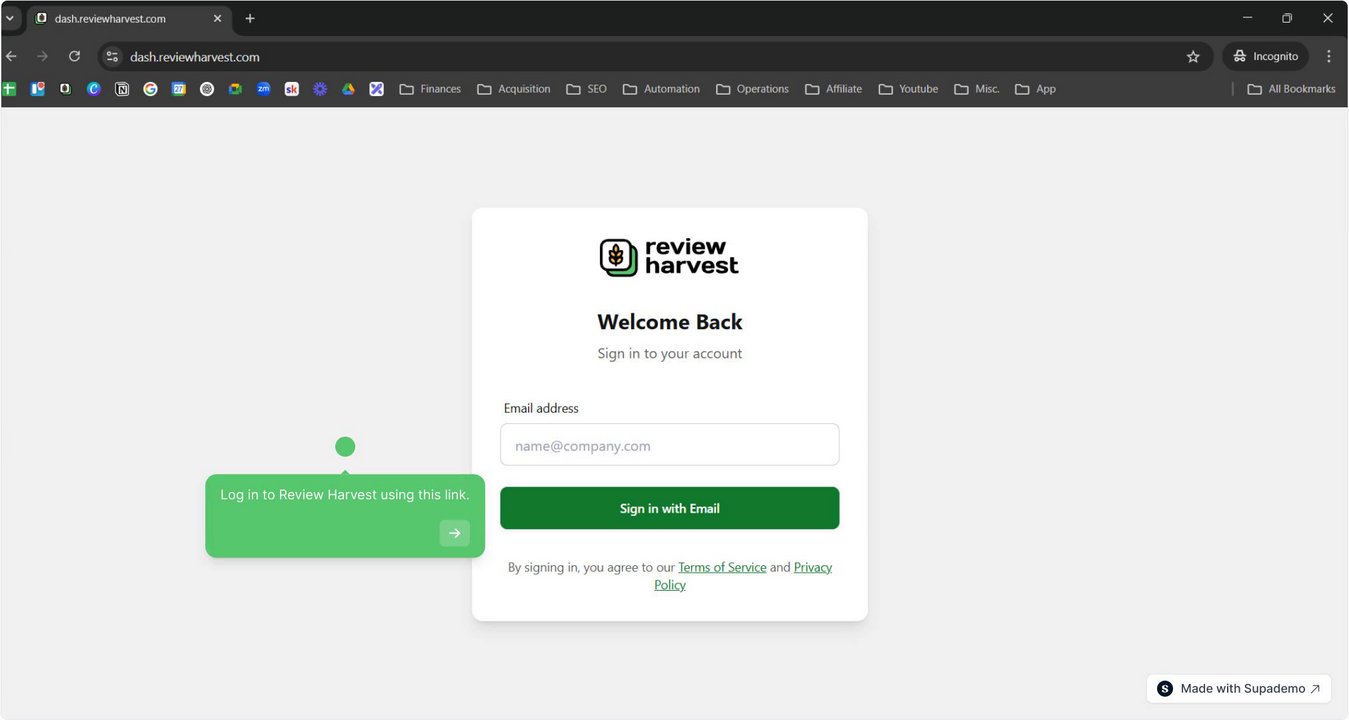The image size is (1349, 720).
Task: Open the Google Calendar bookmark icon
Action: (179, 89)
